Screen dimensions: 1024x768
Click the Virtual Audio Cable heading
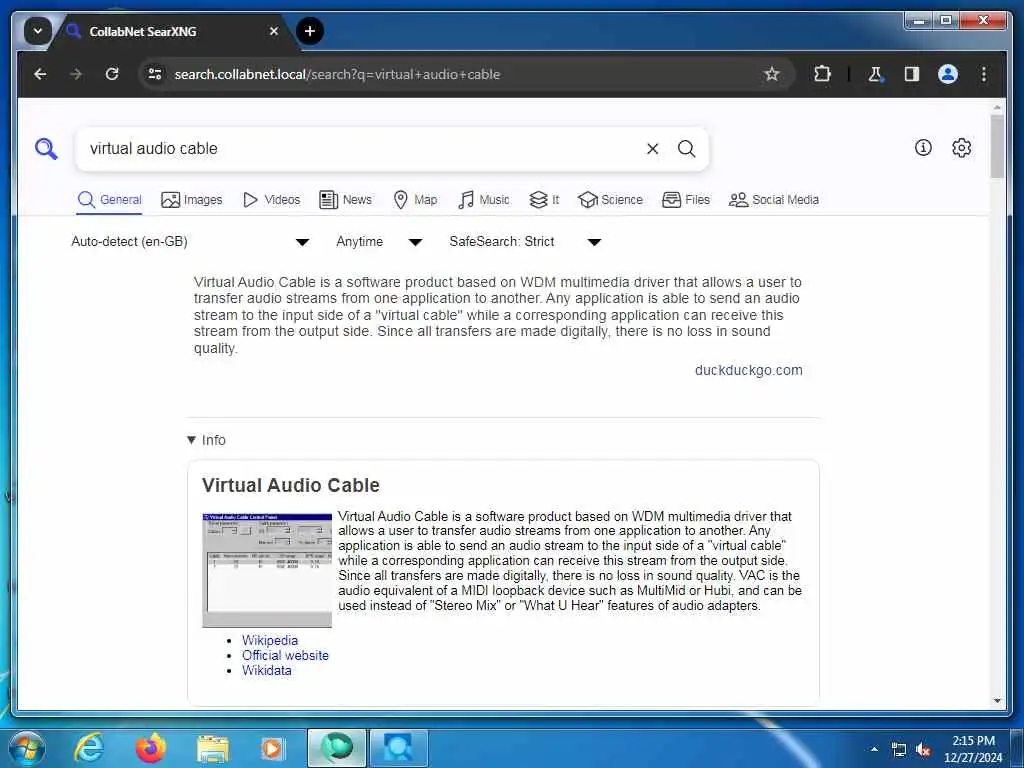(x=291, y=485)
